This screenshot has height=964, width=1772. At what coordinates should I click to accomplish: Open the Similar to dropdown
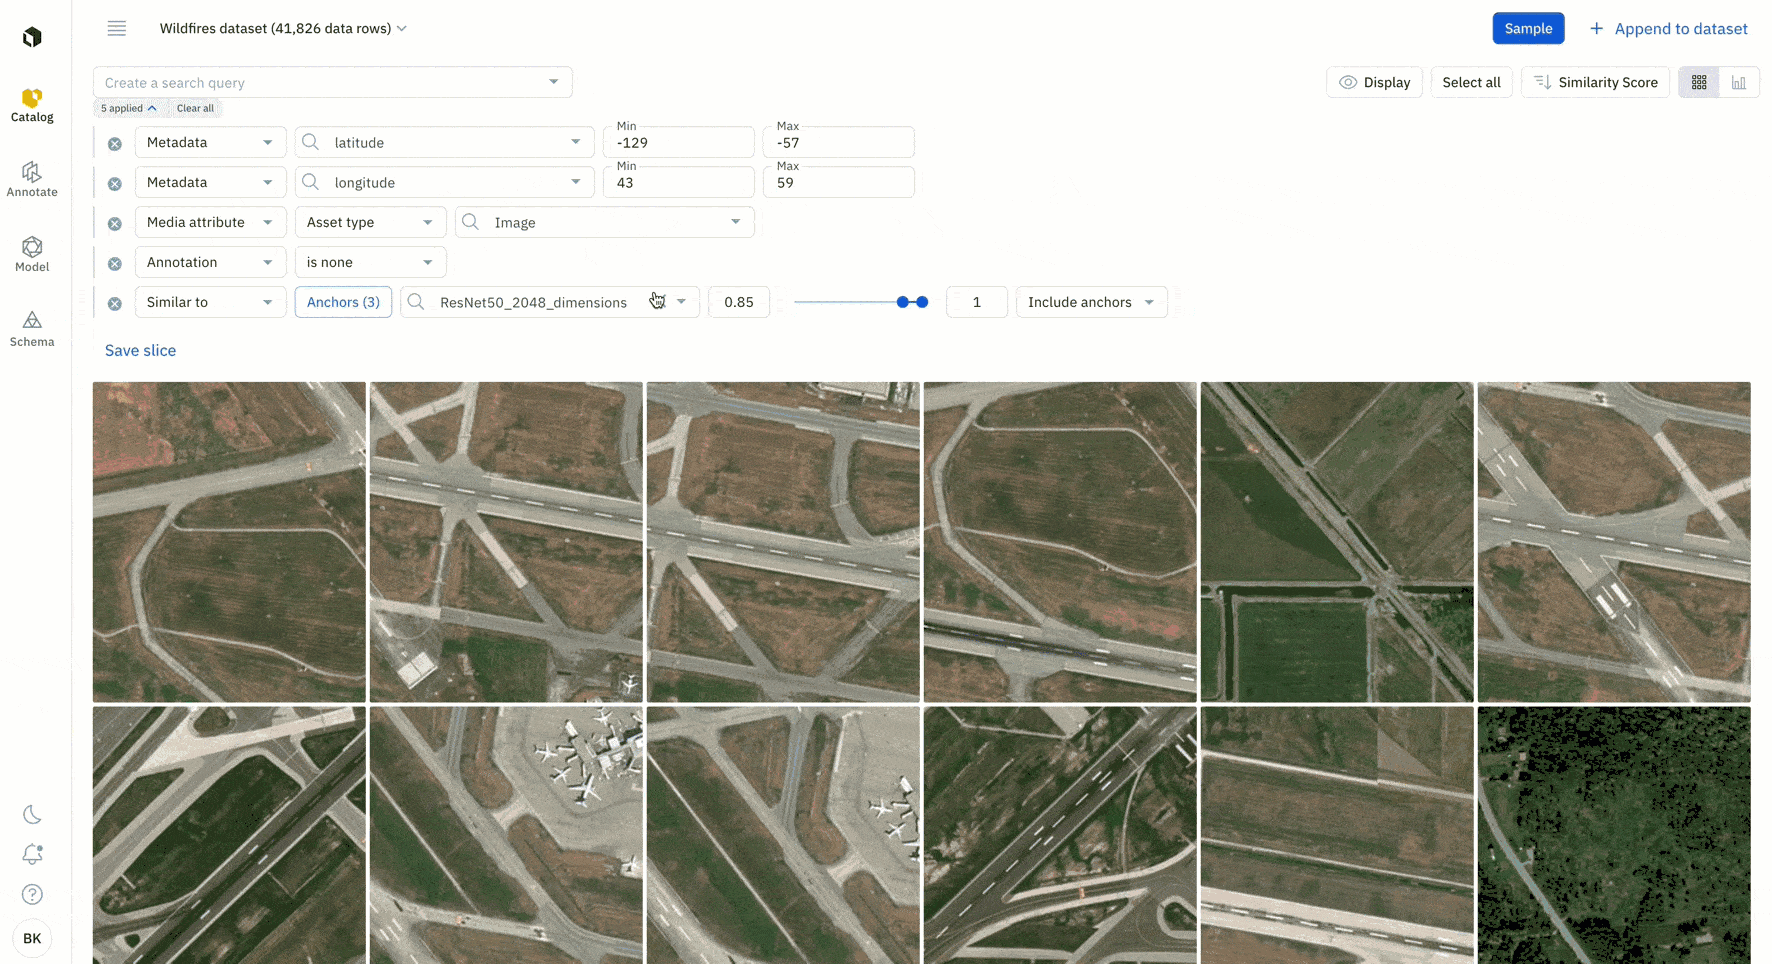210,302
